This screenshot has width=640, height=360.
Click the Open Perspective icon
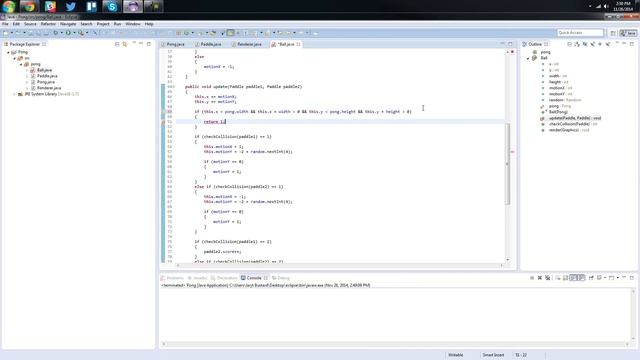click(x=613, y=33)
